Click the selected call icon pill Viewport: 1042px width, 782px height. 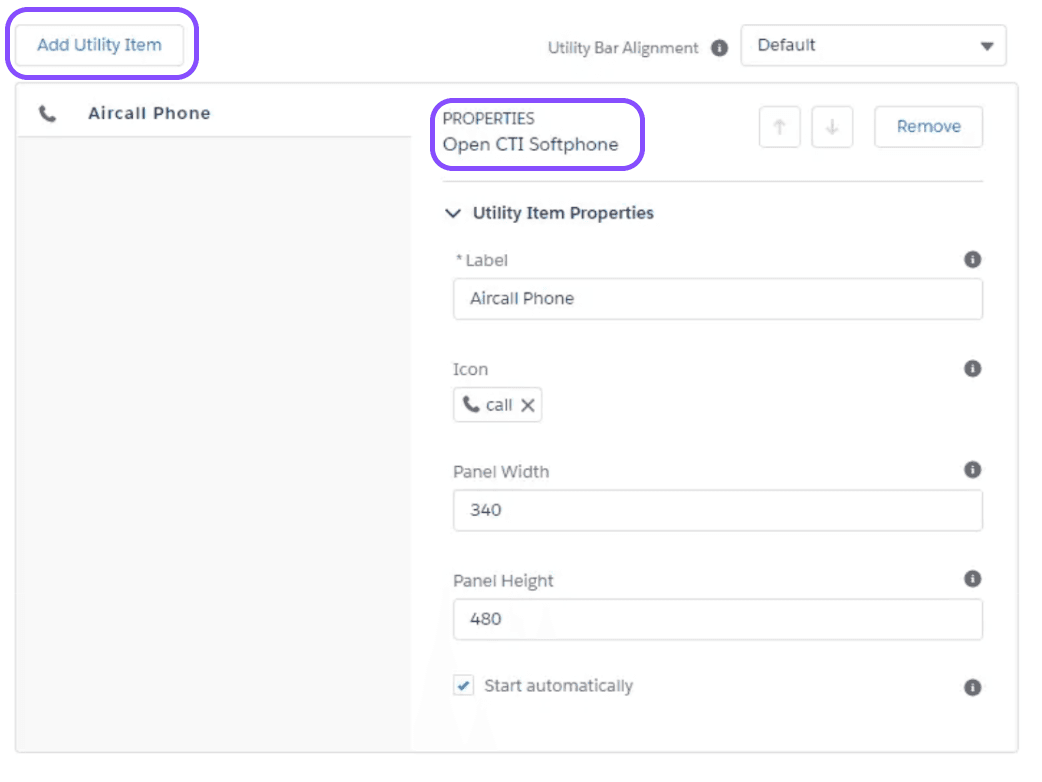[x=488, y=405]
